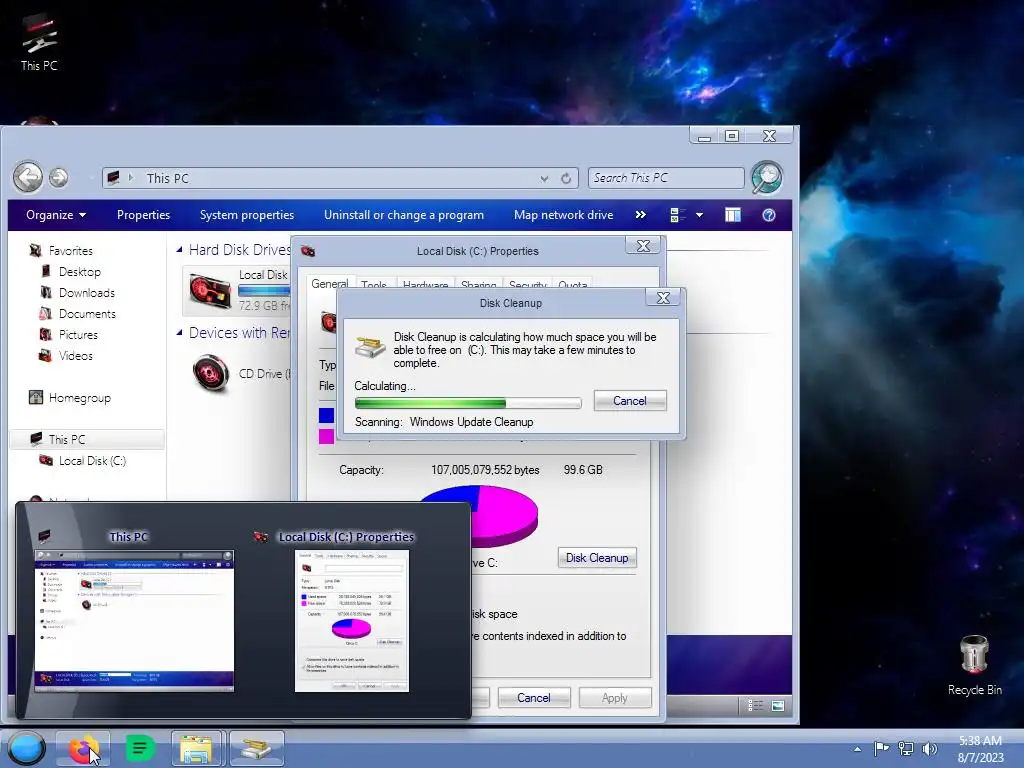Open System properties from toolbar
Image resolution: width=1024 pixels, height=768 pixels.
[247, 215]
